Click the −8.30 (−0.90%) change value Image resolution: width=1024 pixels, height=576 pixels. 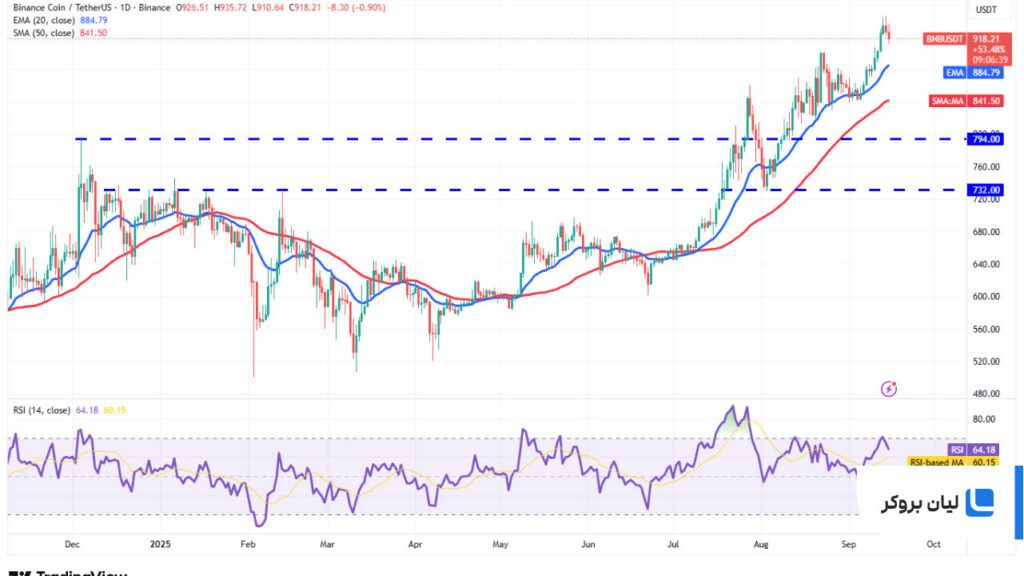coord(356,8)
